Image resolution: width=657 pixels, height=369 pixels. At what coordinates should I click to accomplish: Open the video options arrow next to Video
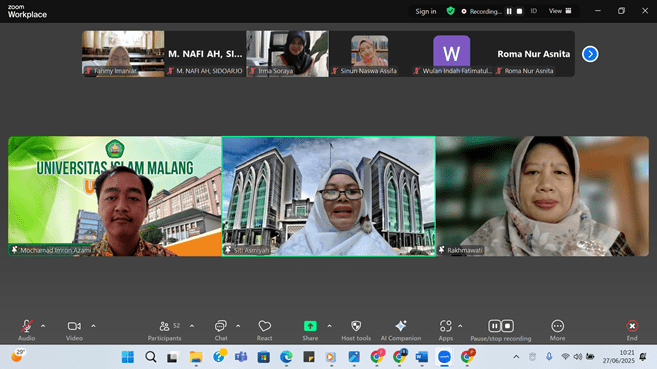coord(93,326)
